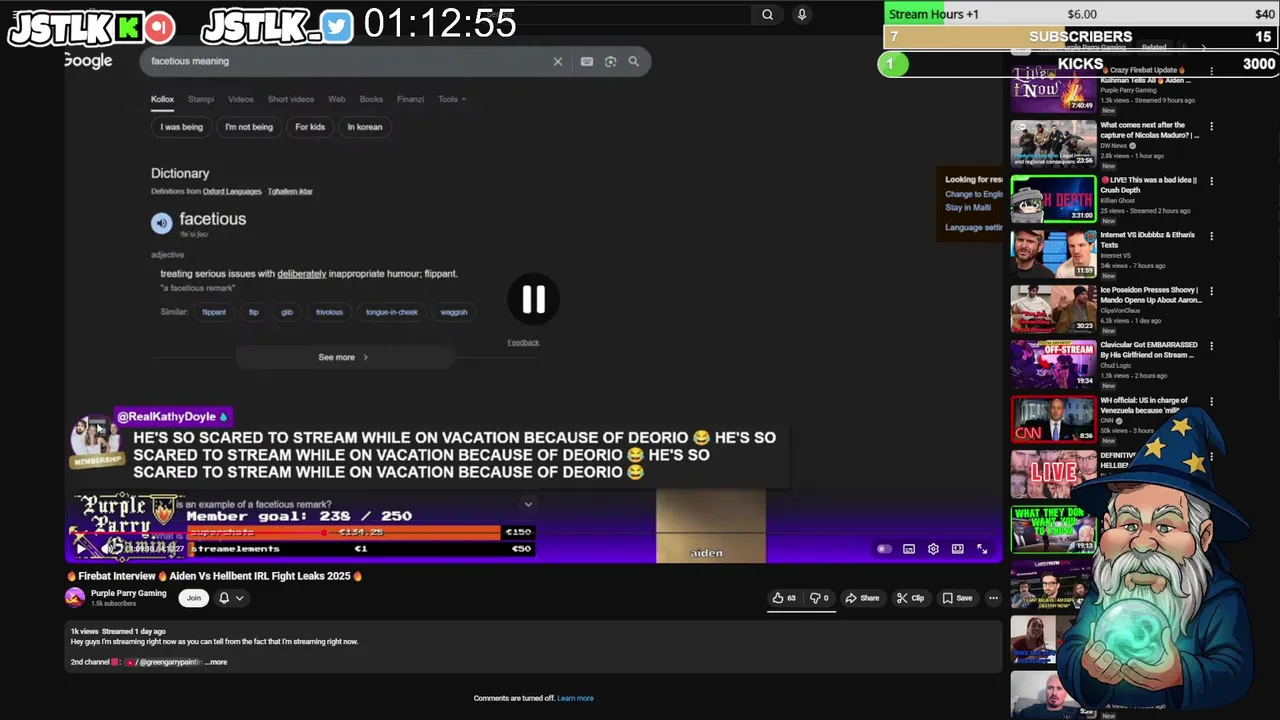Click the 'I was being' suggestion chip

[182, 127]
